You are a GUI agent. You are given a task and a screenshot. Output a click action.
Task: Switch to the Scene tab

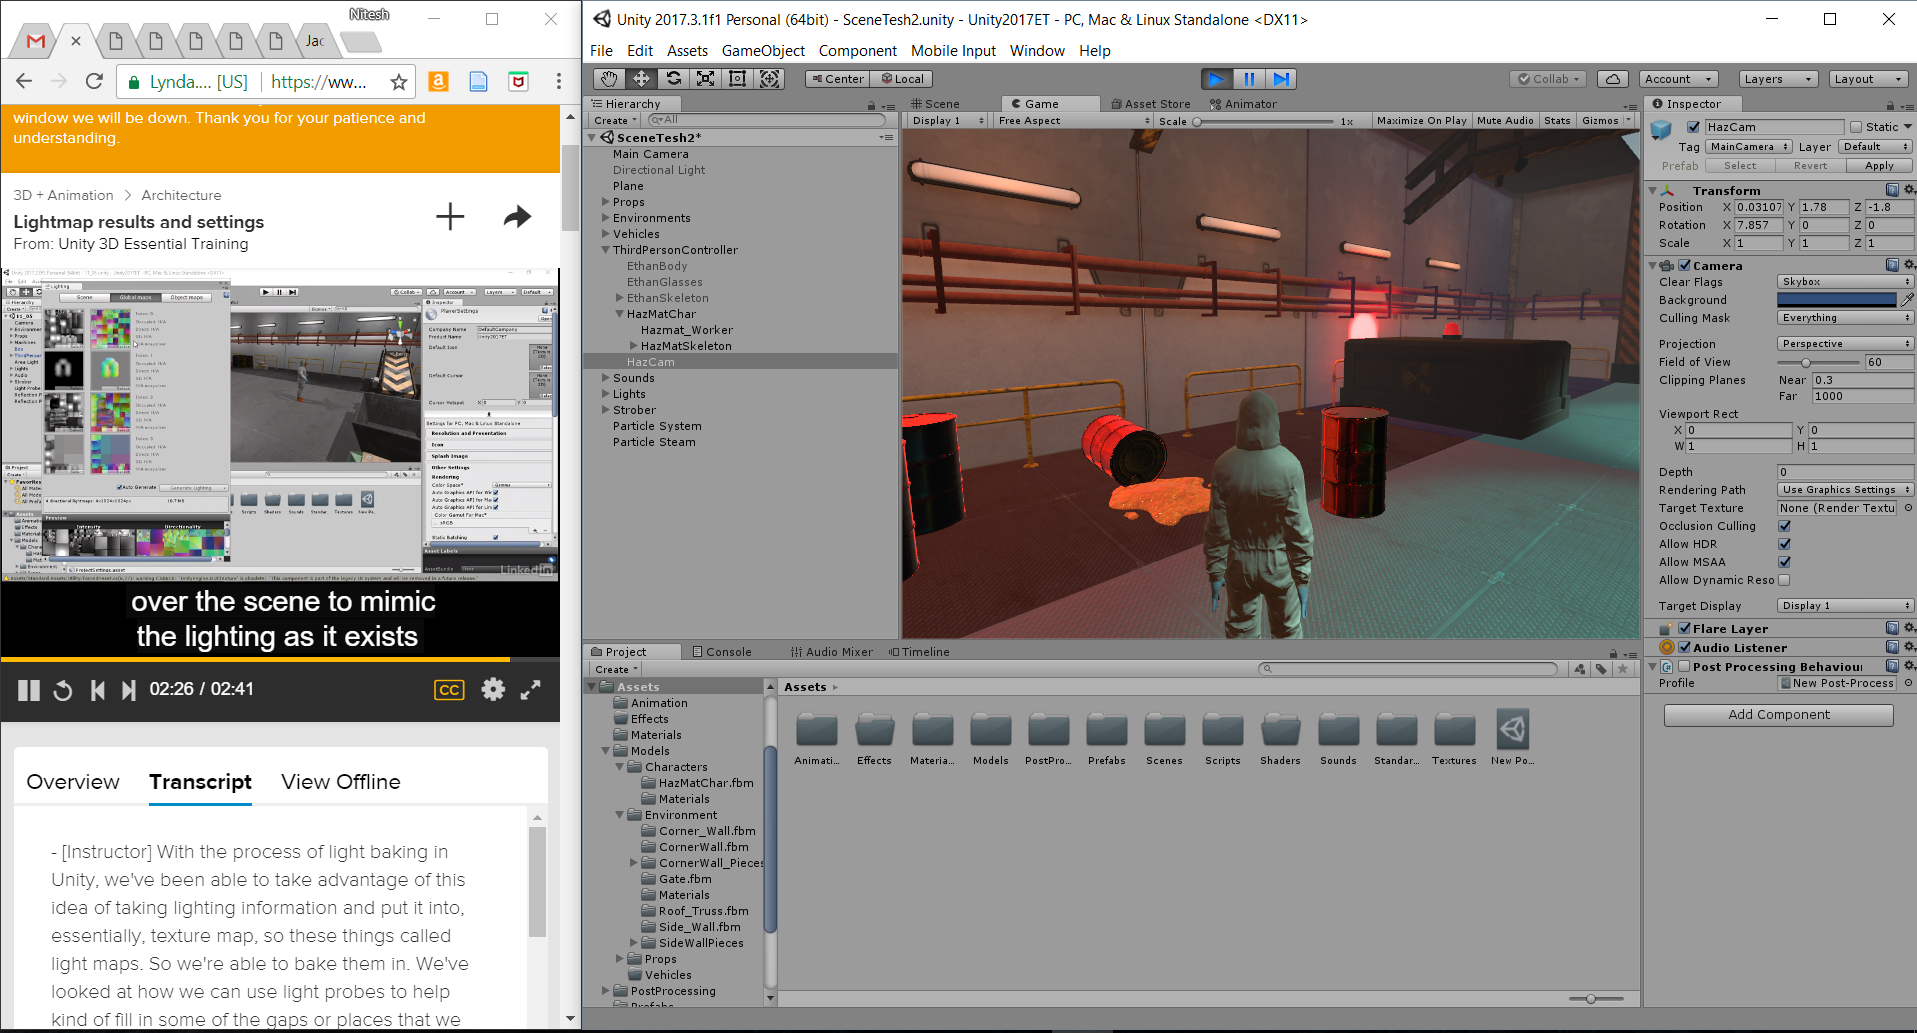(935, 104)
